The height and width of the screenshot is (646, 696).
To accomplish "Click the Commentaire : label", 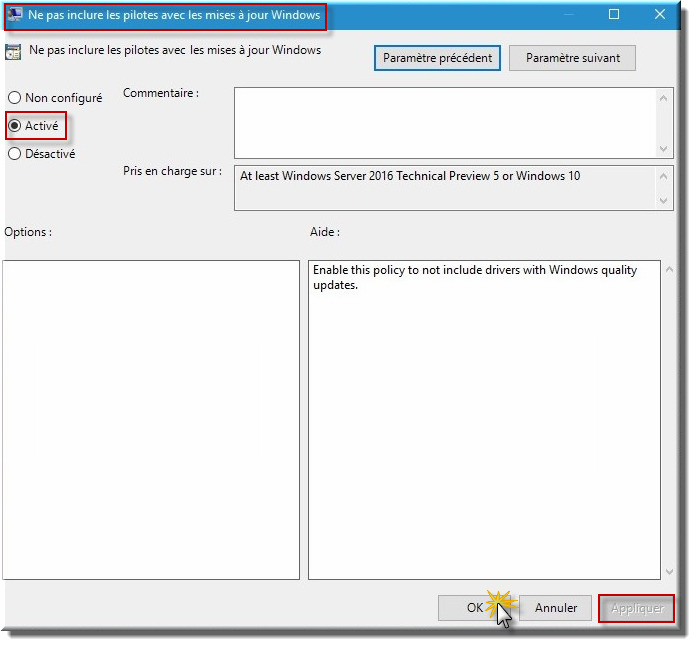I will point(162,94).
